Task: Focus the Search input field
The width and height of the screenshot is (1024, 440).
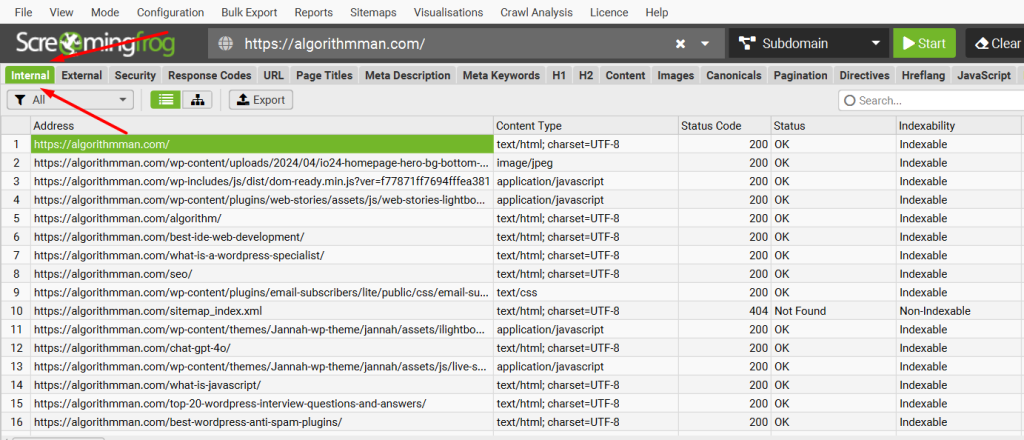Action: coord(931,101)
